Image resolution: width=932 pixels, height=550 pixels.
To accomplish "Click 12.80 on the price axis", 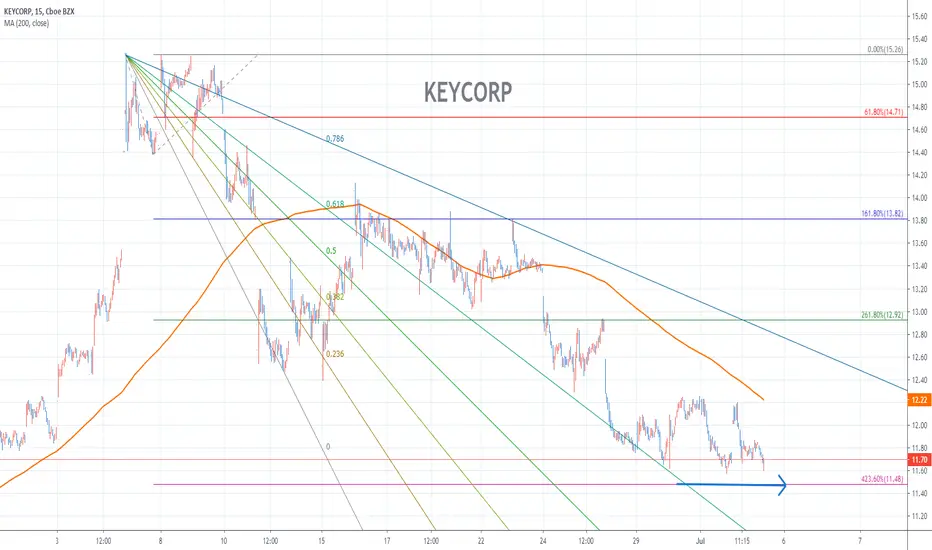I will 920,335.
